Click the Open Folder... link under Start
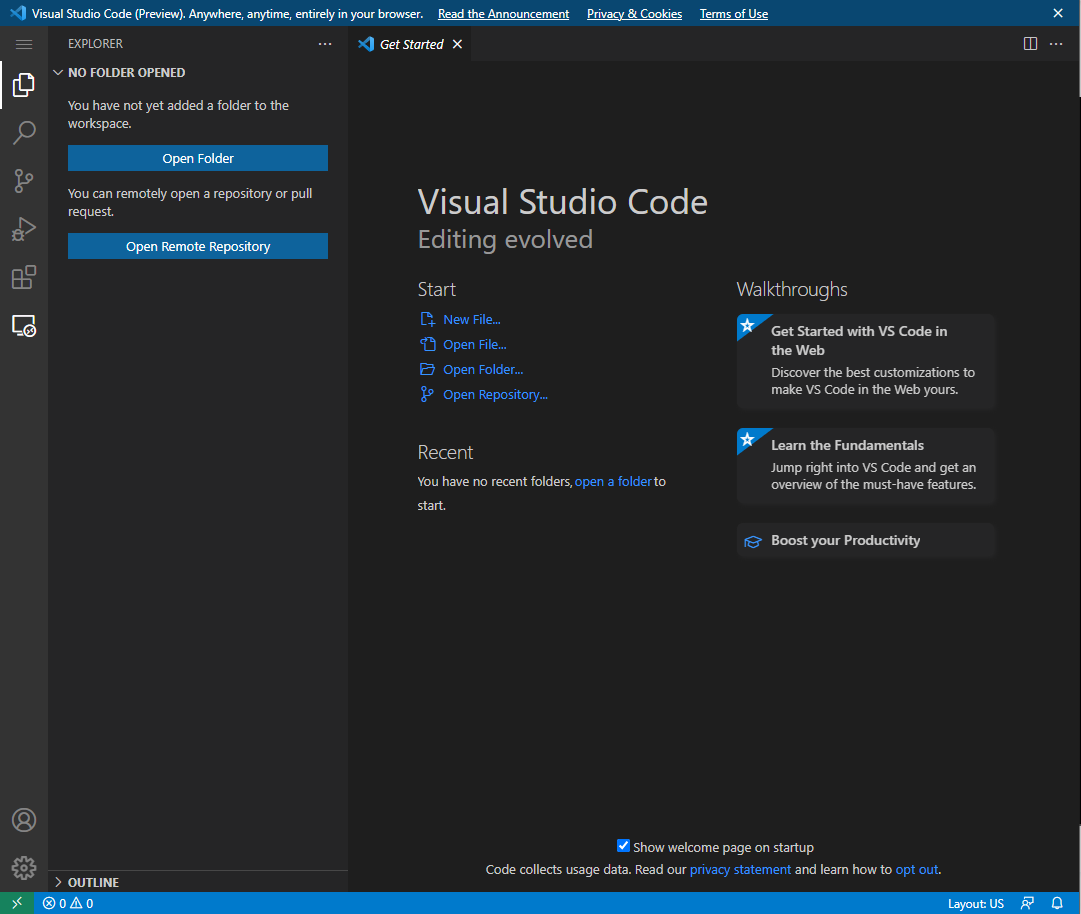This screenshot has width=1081, height=914. (x=483, y=369)
